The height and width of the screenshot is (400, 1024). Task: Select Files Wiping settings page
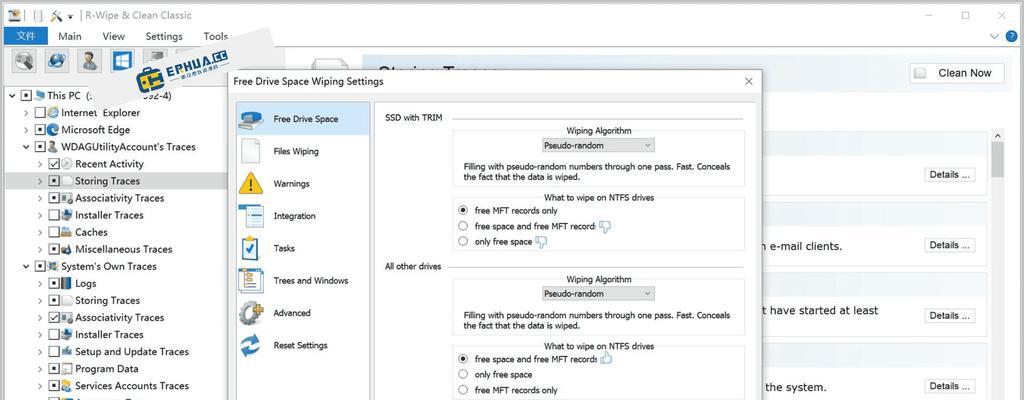pos(303,151)
